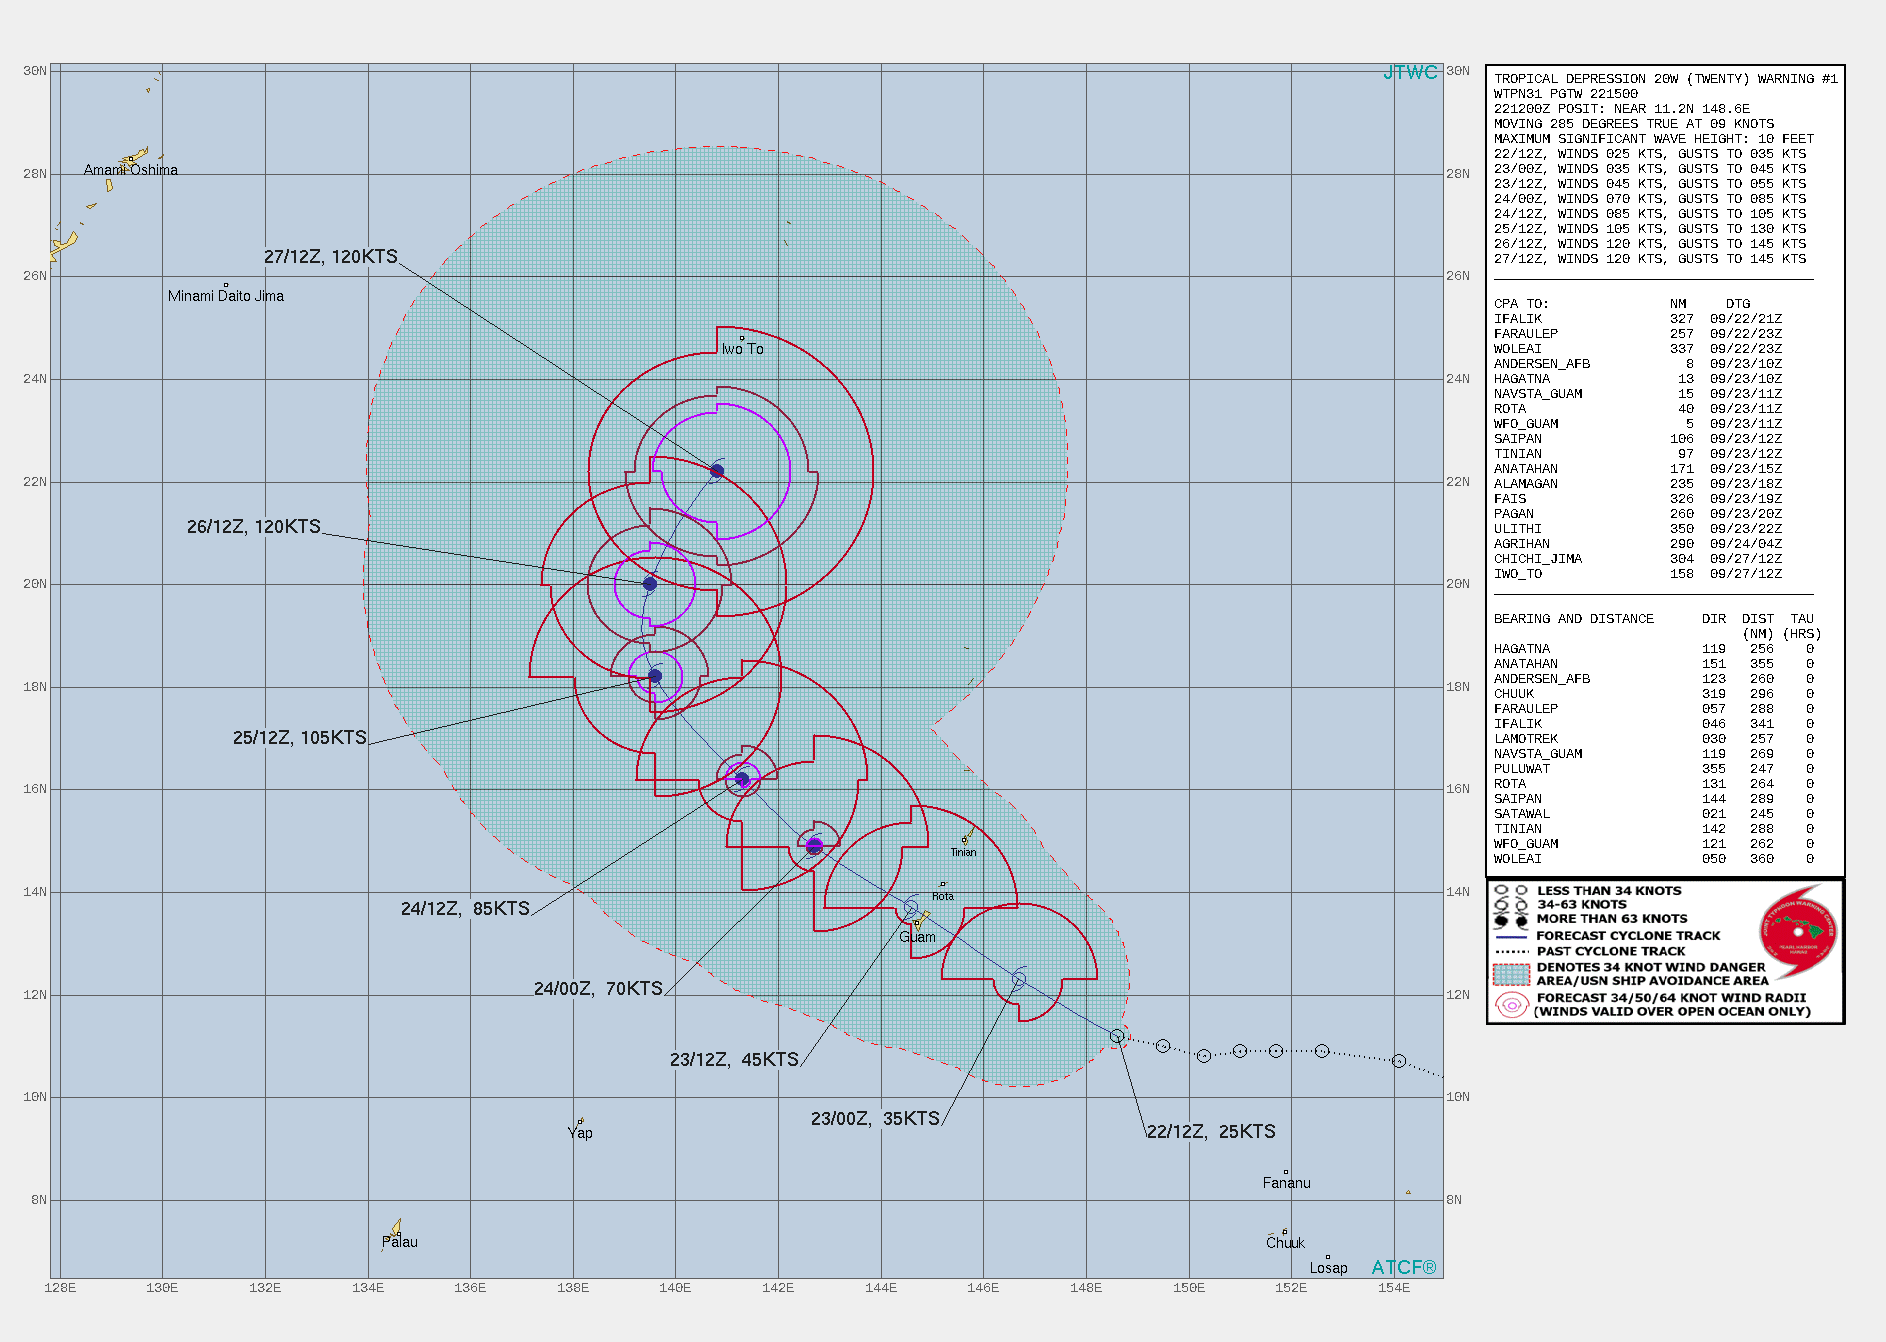This screenshot has width=1886, height=1342.
Task: Click the IWO_TO row in CPA table
Action: [1638, 574]
